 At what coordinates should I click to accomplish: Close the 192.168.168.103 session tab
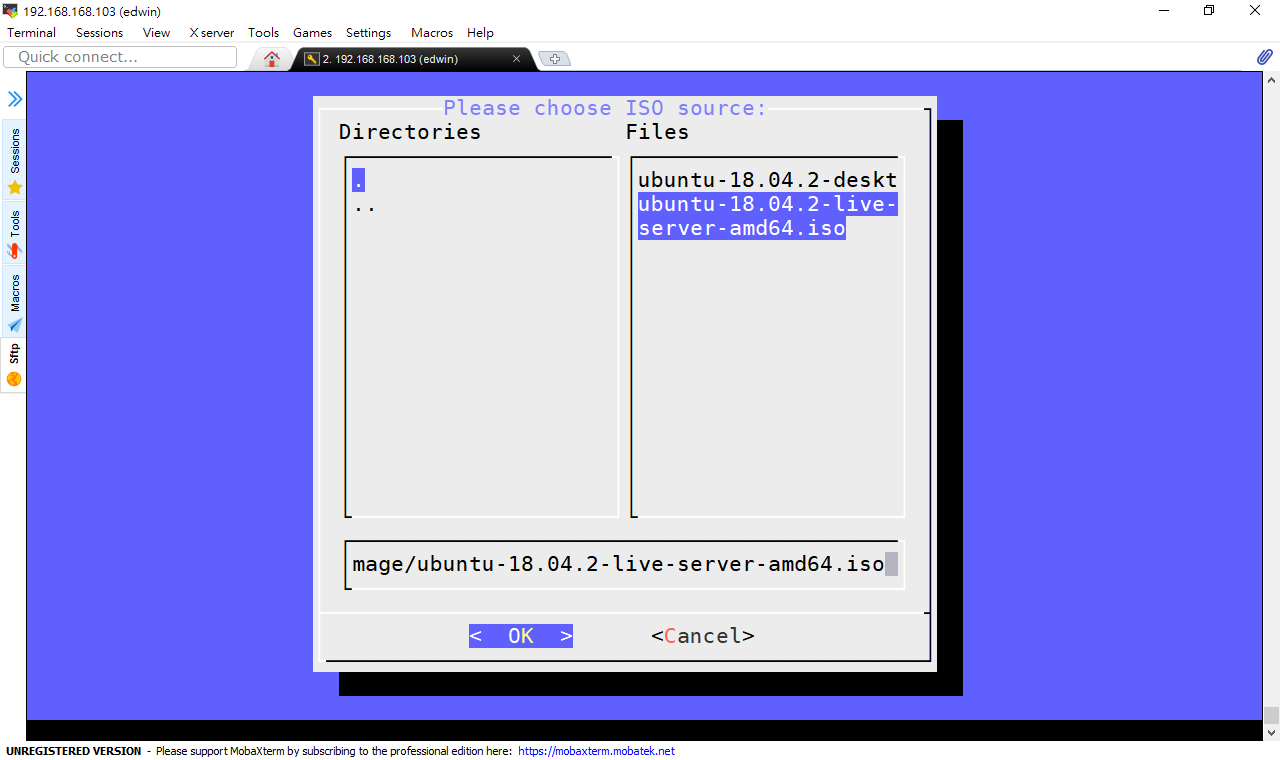[517, 59]
